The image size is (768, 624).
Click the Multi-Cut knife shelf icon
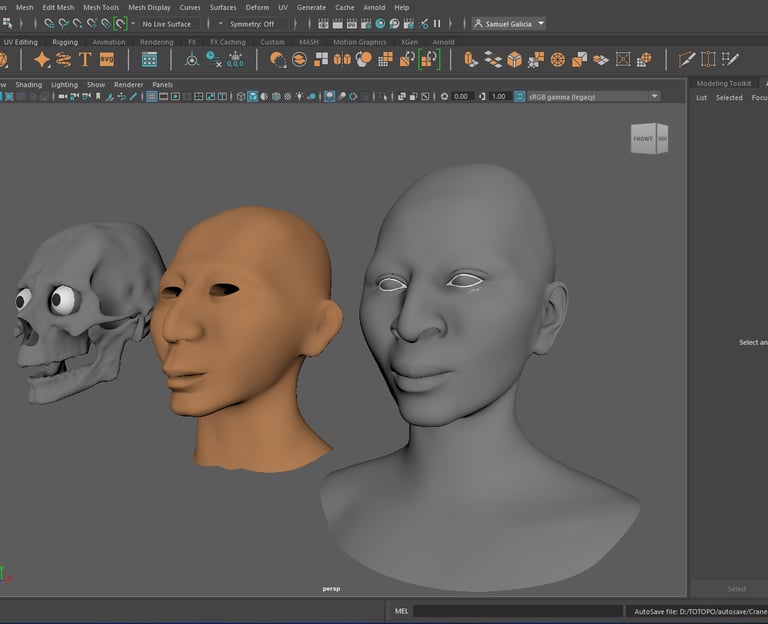point(687,60)
